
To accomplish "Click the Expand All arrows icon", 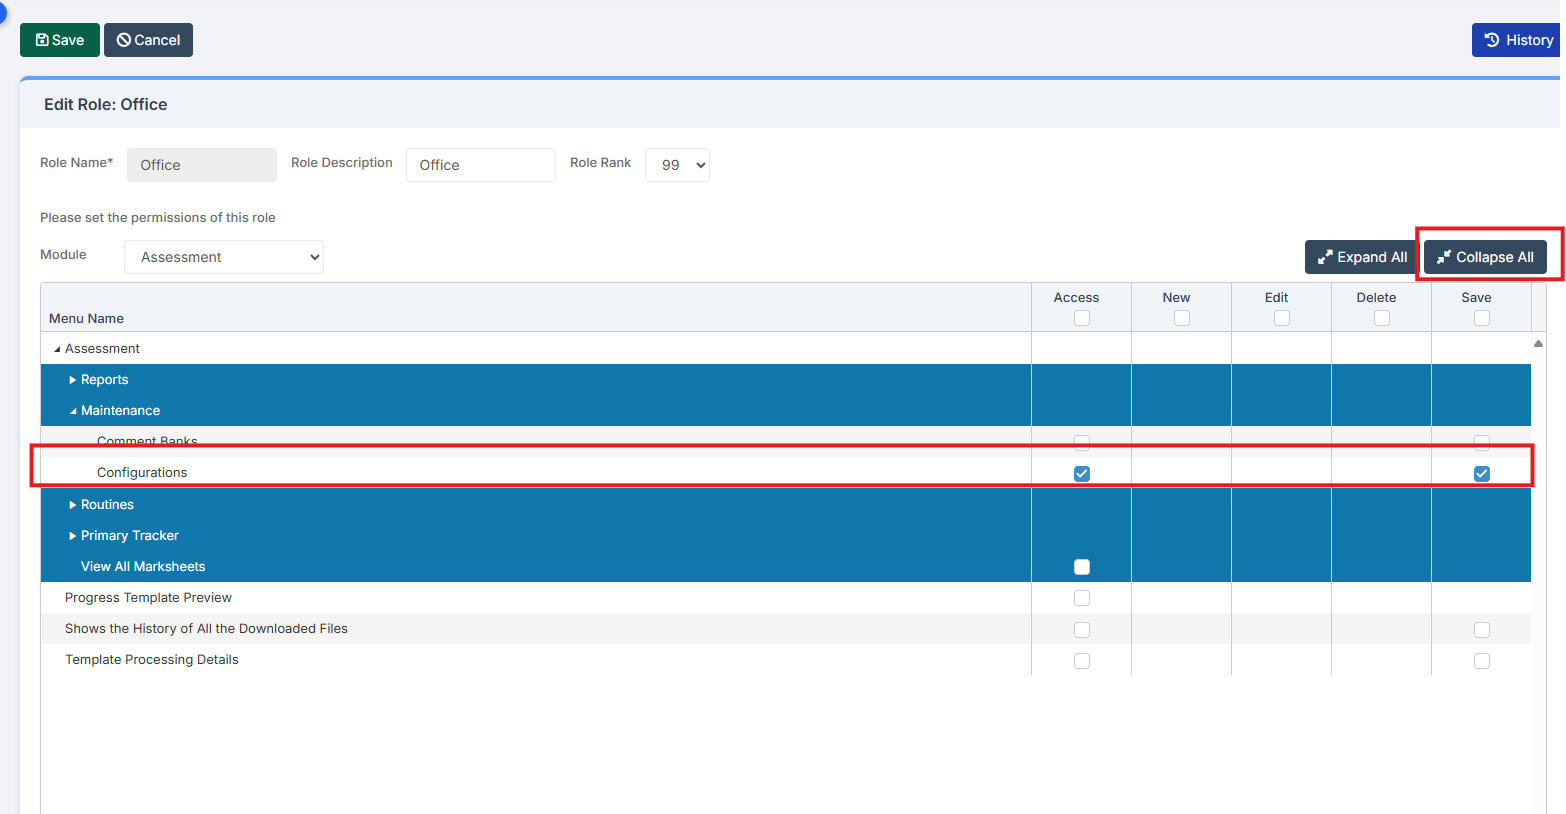I will pyautogui.click(x=1325, y=257).
